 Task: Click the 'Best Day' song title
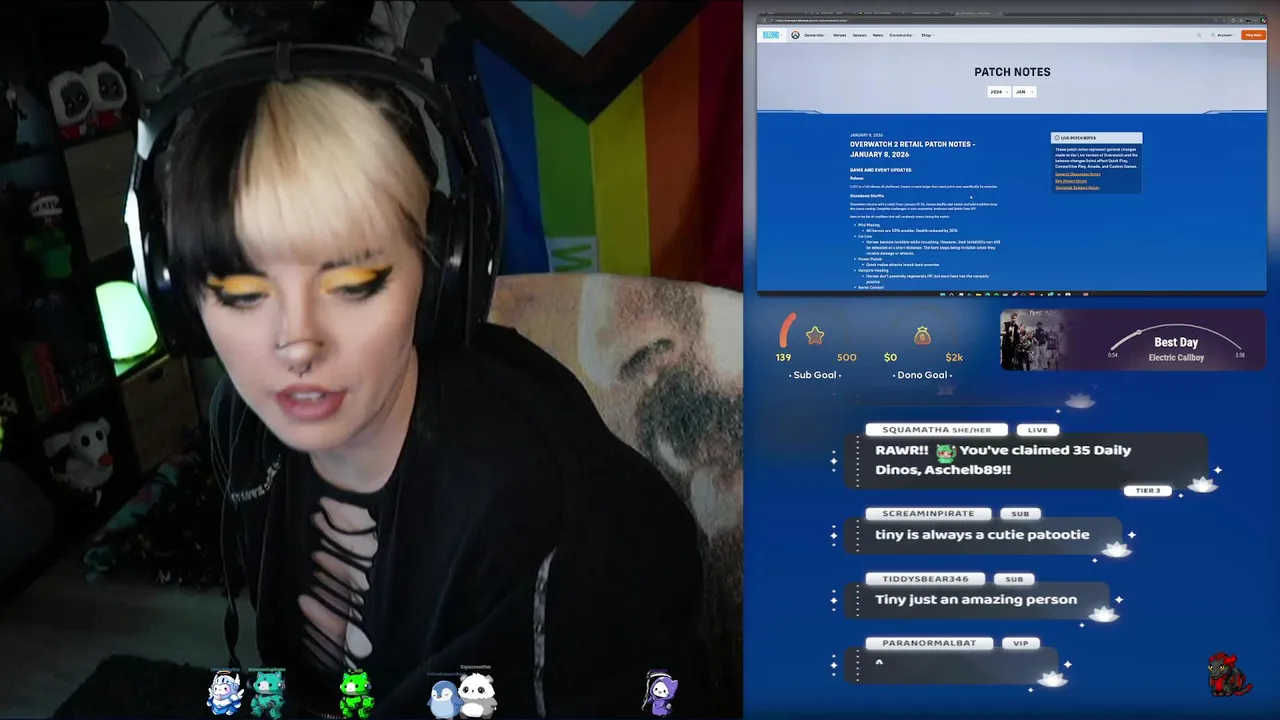coord(1176,342)
